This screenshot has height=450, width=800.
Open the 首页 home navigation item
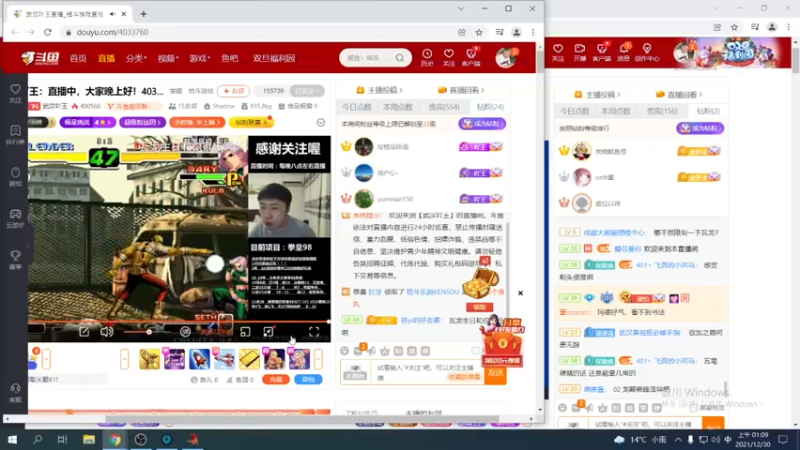(x=78, y=58)
